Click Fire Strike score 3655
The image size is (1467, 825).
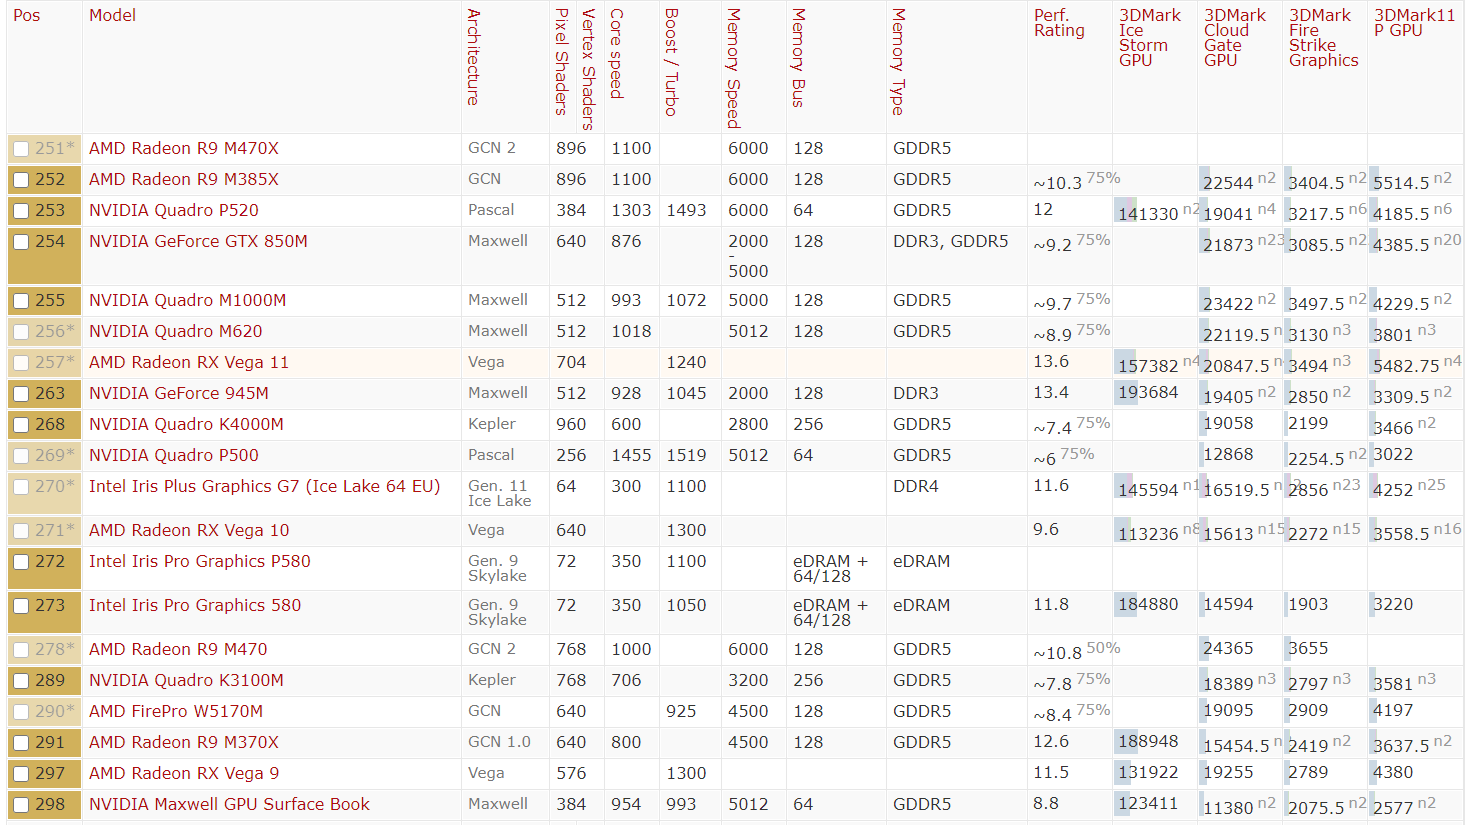1308,649
